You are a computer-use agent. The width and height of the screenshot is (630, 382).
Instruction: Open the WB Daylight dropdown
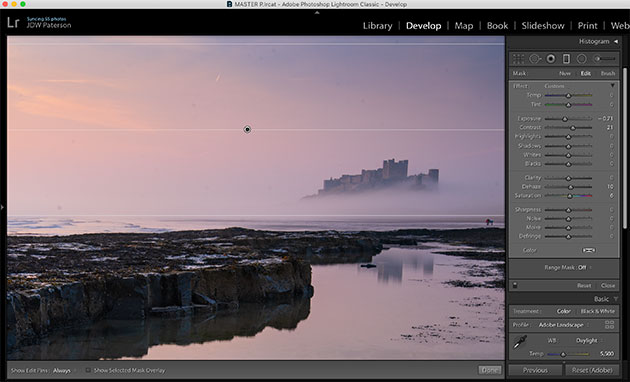[x=588, y=341]
